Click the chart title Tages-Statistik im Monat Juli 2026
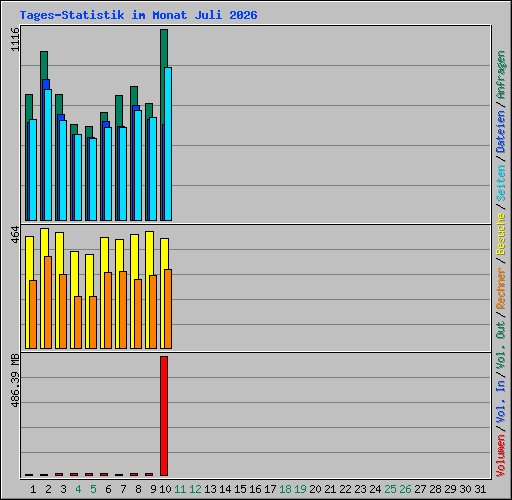512x500 pixels. 138,15
